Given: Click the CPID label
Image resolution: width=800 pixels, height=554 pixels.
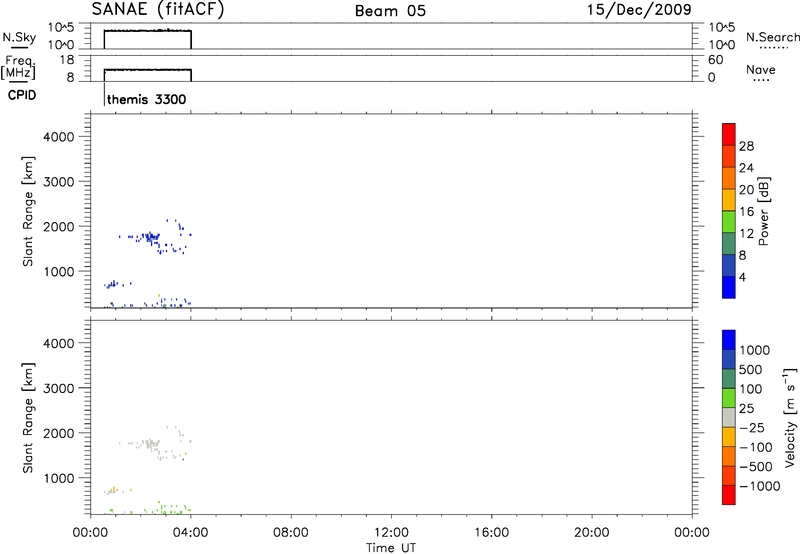Looking at the screenshot, I should pyautogui.click(x=22, y=95).
